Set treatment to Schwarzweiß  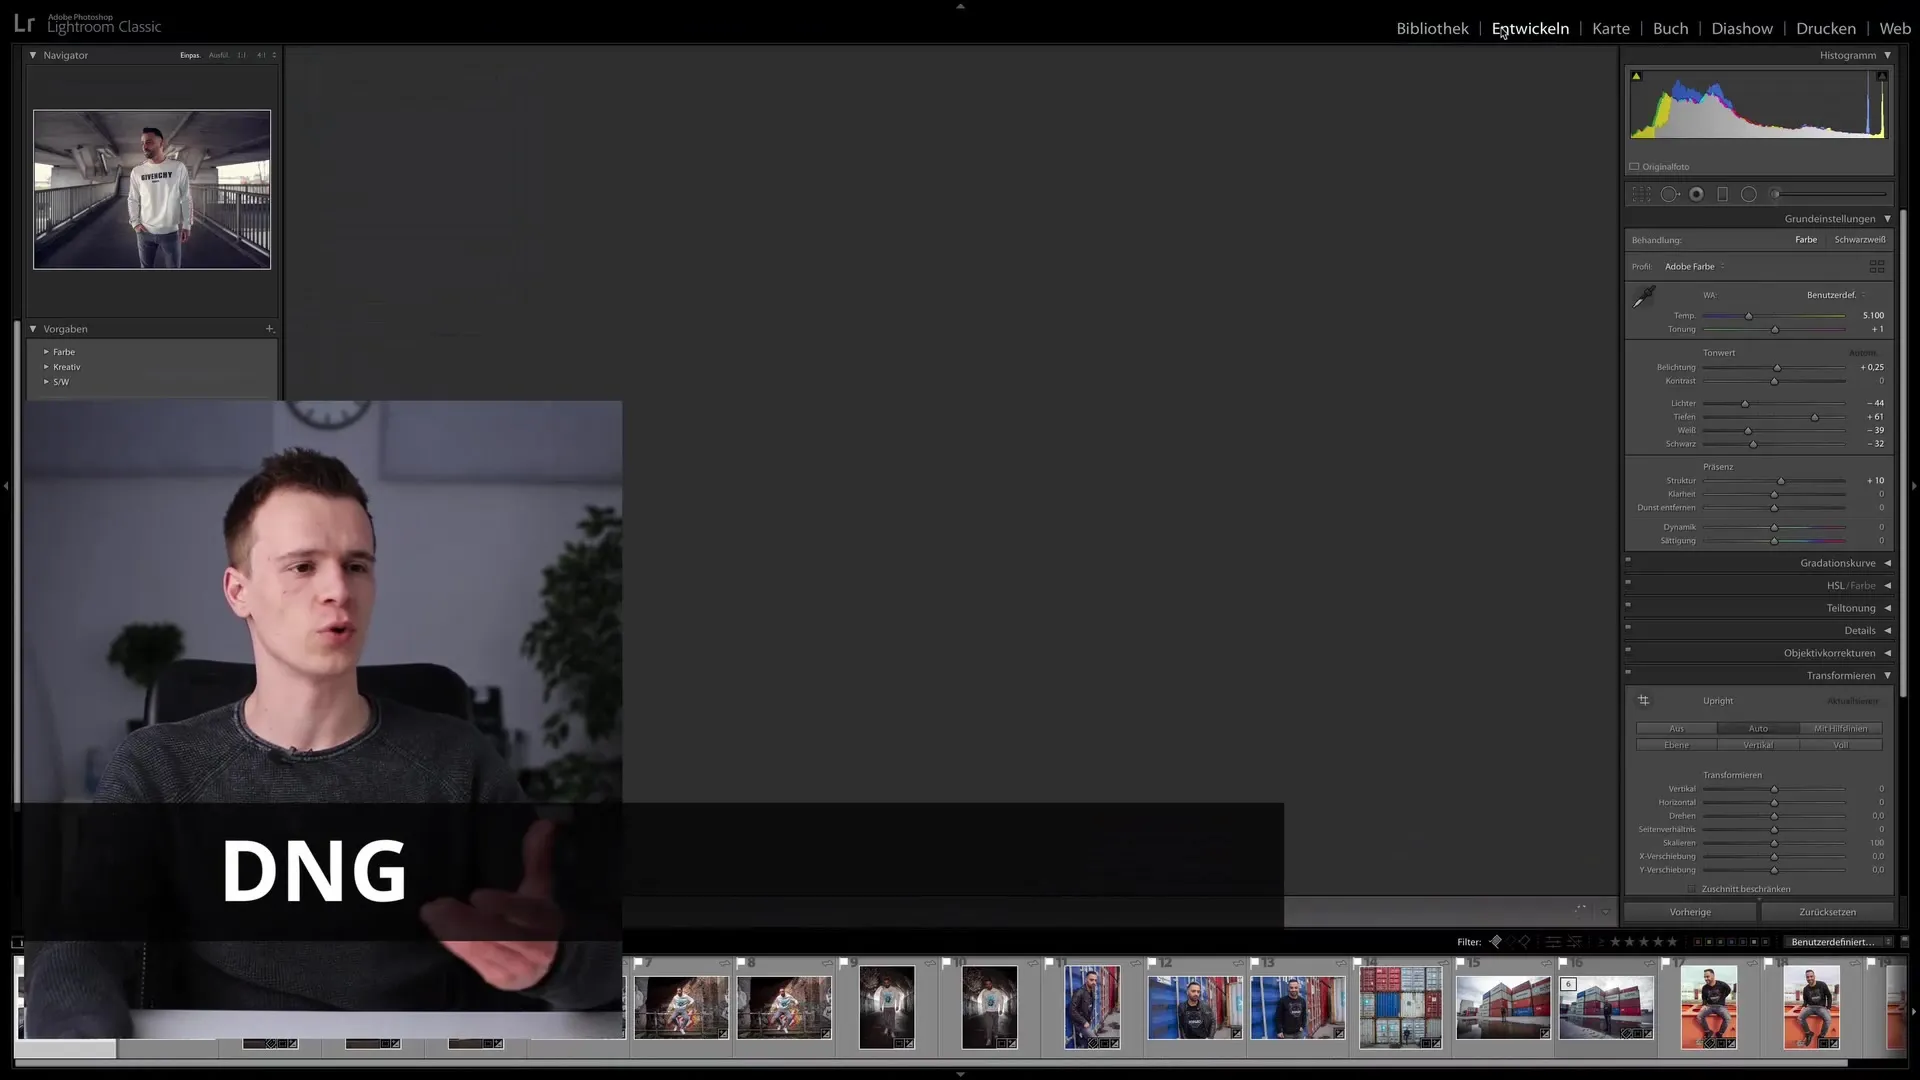pyautogui.click(x=1860, y=240)
